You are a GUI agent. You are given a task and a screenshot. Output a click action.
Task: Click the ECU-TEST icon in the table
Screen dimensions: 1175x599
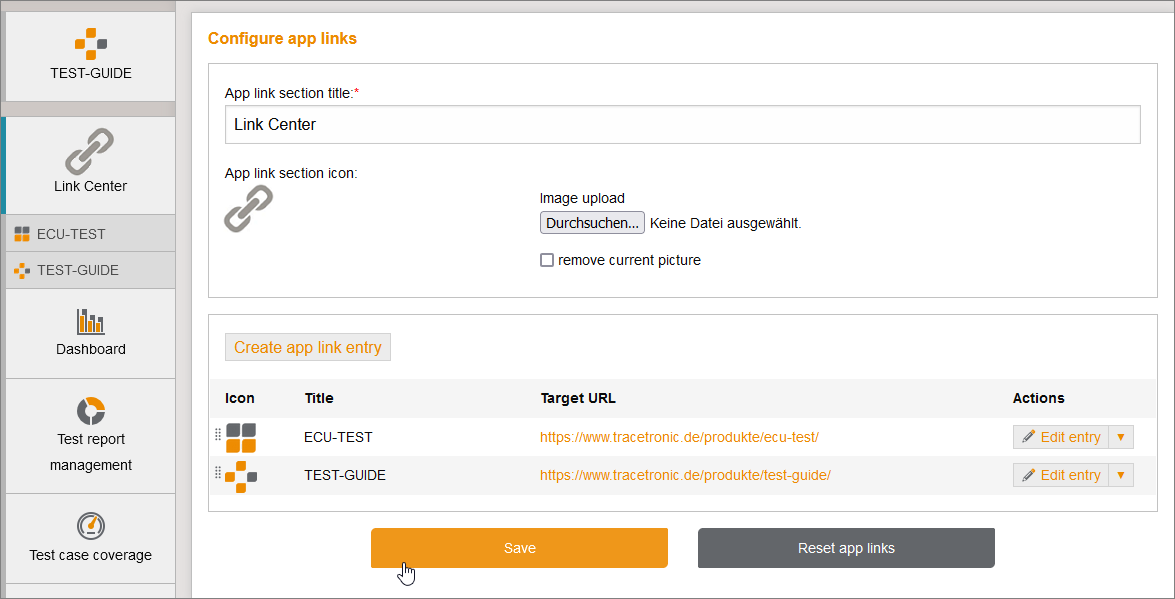241,438
